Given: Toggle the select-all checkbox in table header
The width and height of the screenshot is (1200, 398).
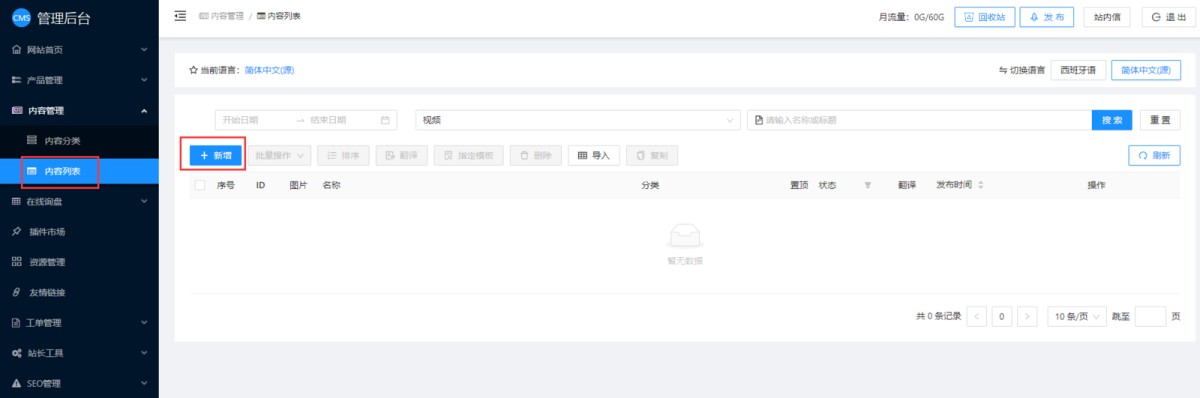Looking at the screenshot, I should pyautogui.click(x=200, y=185).
